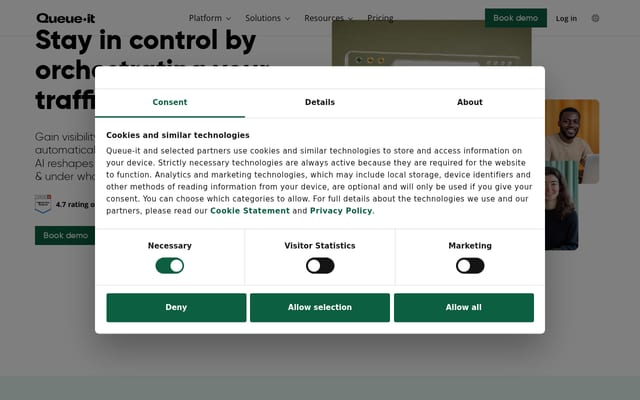Click Allow selection button
The height and width of the screenshot is (400, 640).
click(x=320, y=307)
